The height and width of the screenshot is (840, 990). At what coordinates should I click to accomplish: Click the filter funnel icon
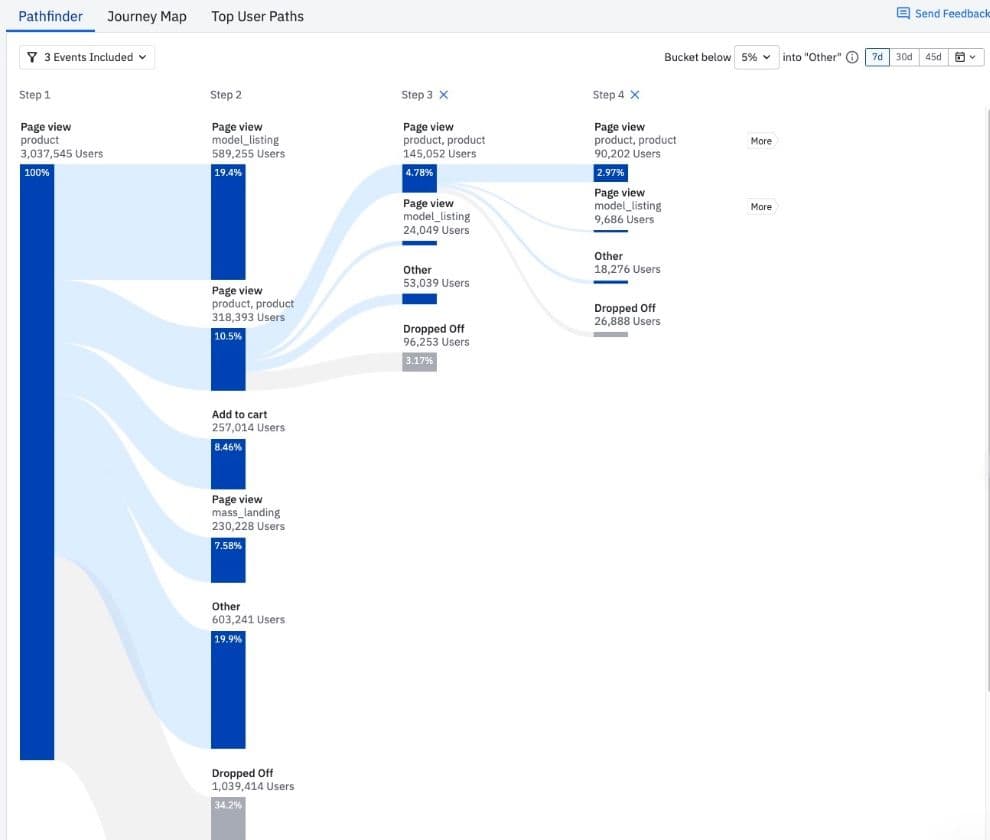tap(33, 58)
